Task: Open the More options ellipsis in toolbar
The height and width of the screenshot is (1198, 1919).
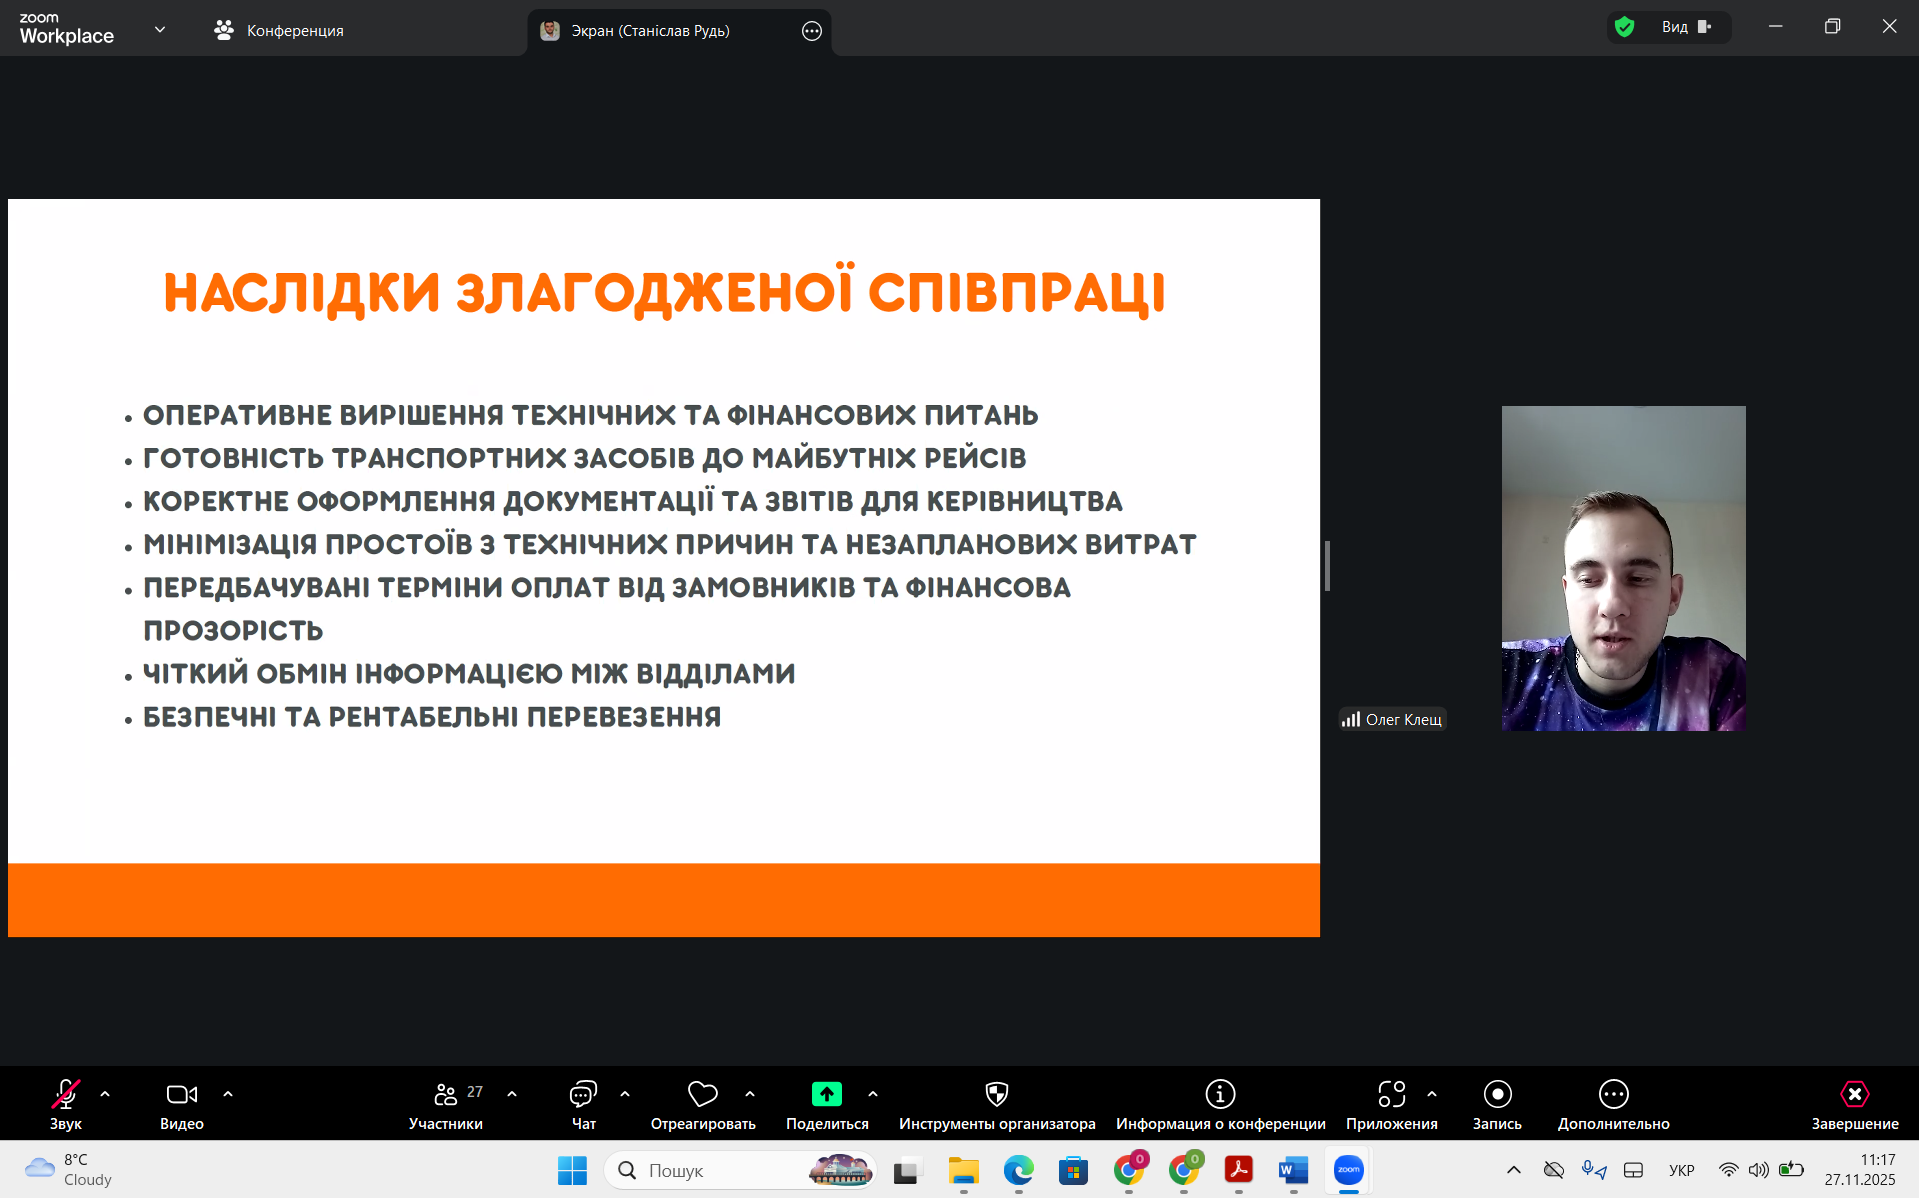Action: coord(1613,1095)
